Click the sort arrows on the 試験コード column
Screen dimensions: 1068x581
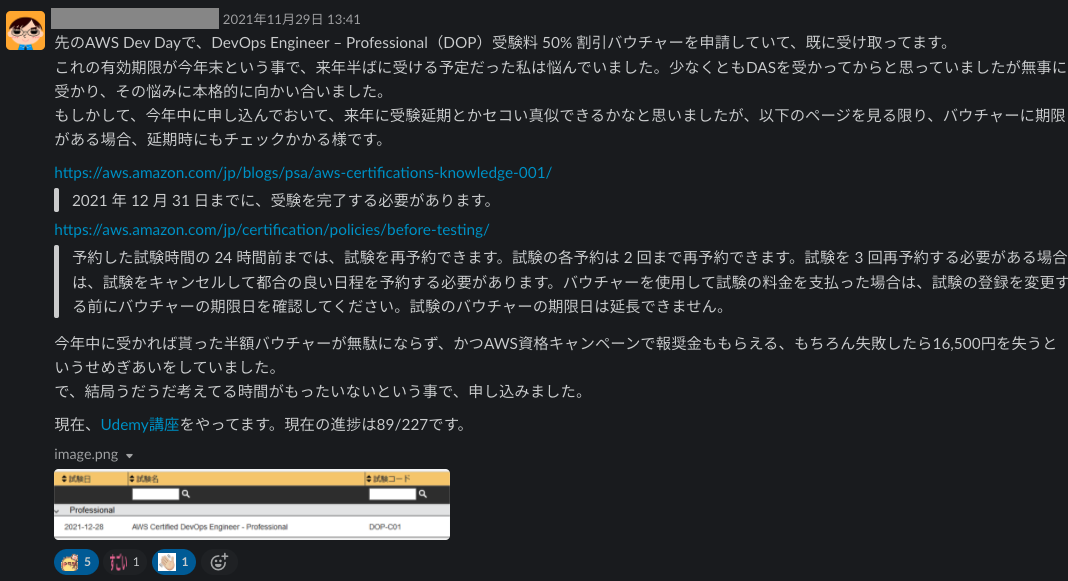tap(369, 477)
